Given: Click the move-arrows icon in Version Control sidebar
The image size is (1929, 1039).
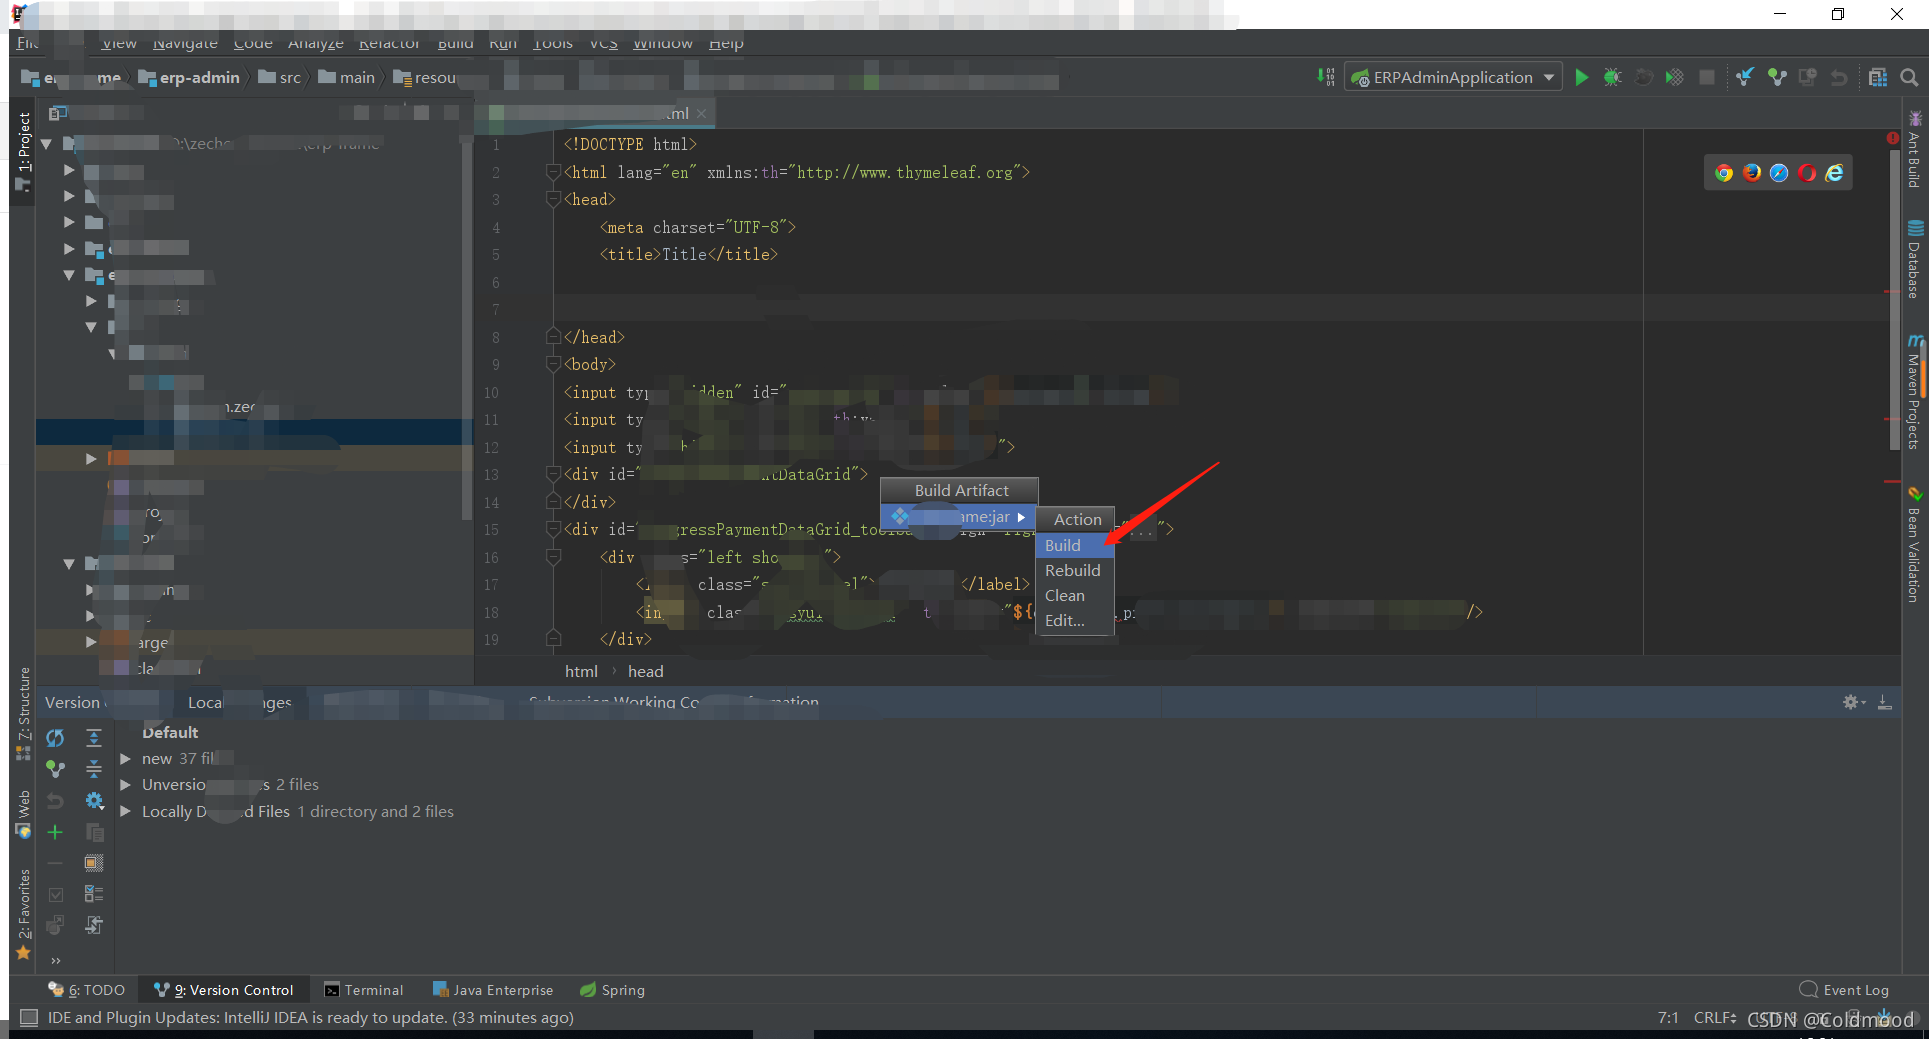Looking at the screenshot, I should click(x=94, y=925).
